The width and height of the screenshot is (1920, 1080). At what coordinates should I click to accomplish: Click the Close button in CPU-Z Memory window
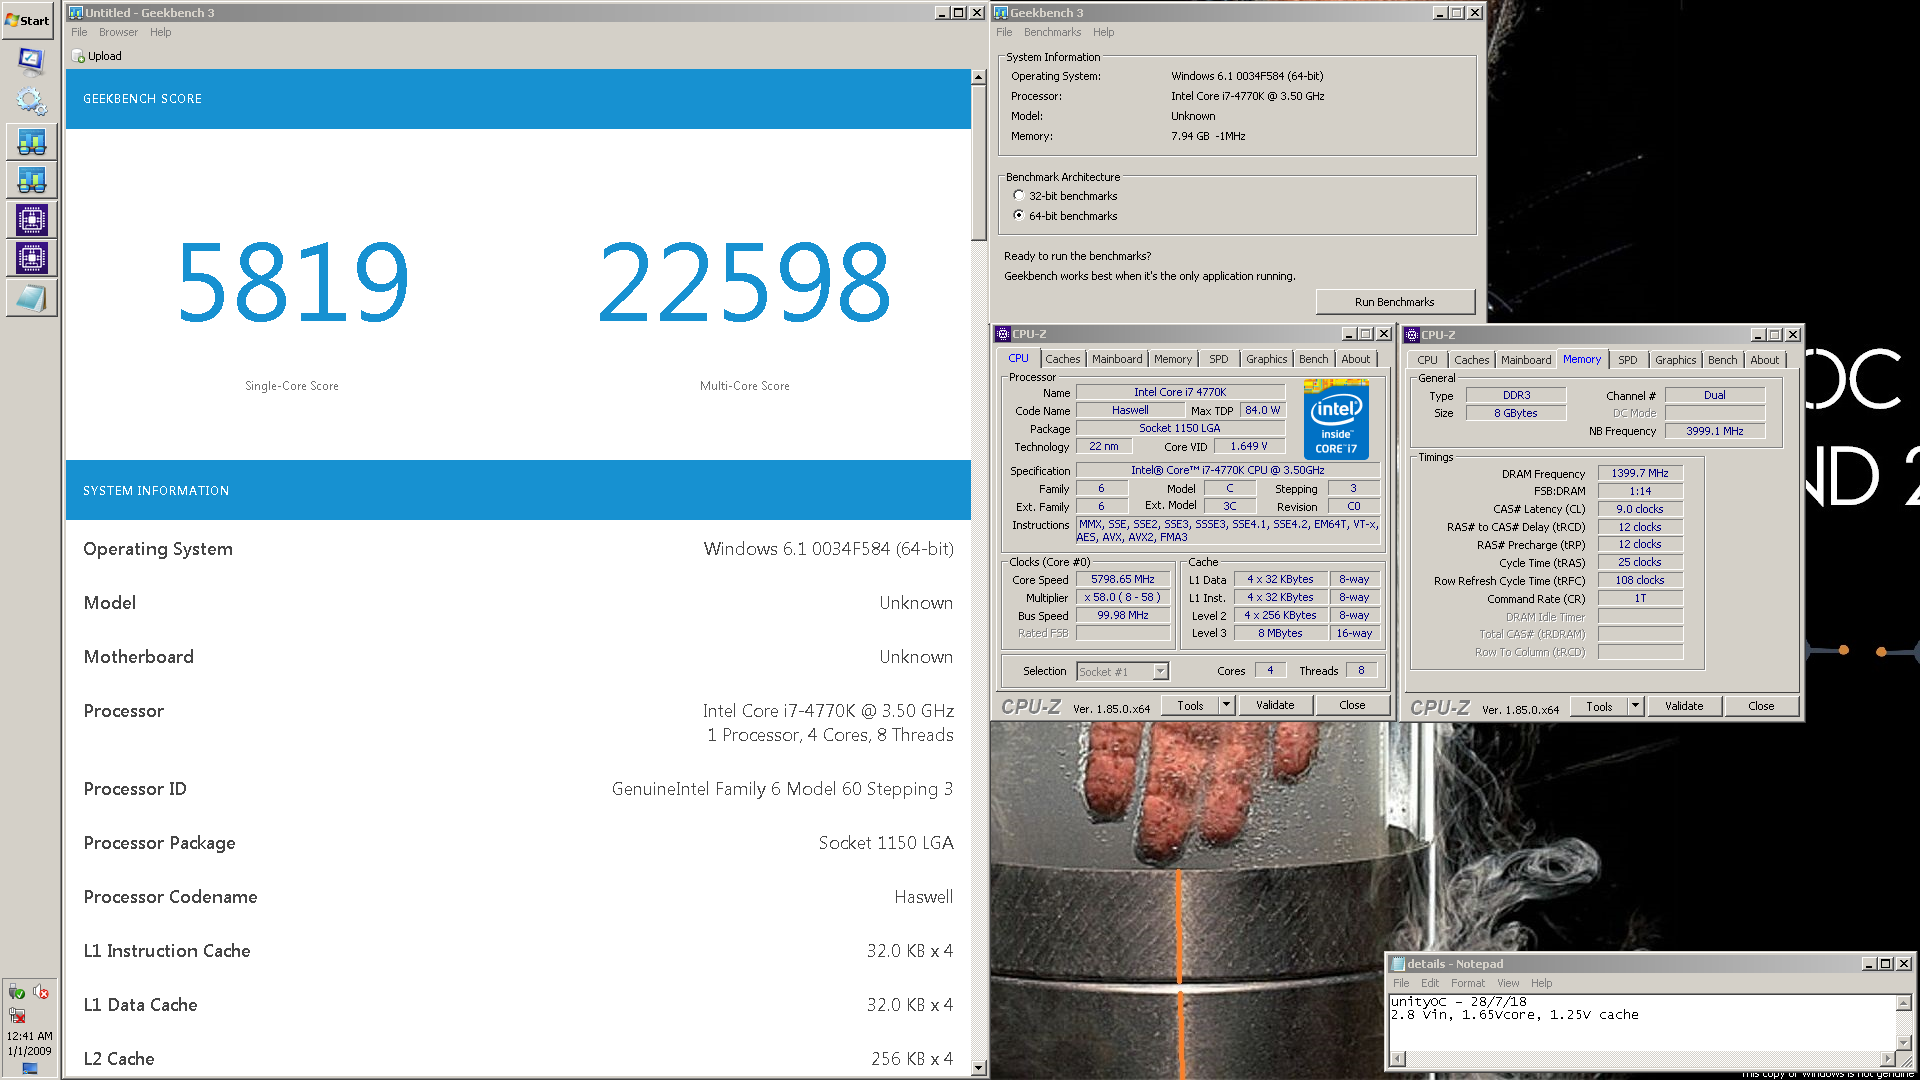pyautogui.click(x=1760, y=706)
